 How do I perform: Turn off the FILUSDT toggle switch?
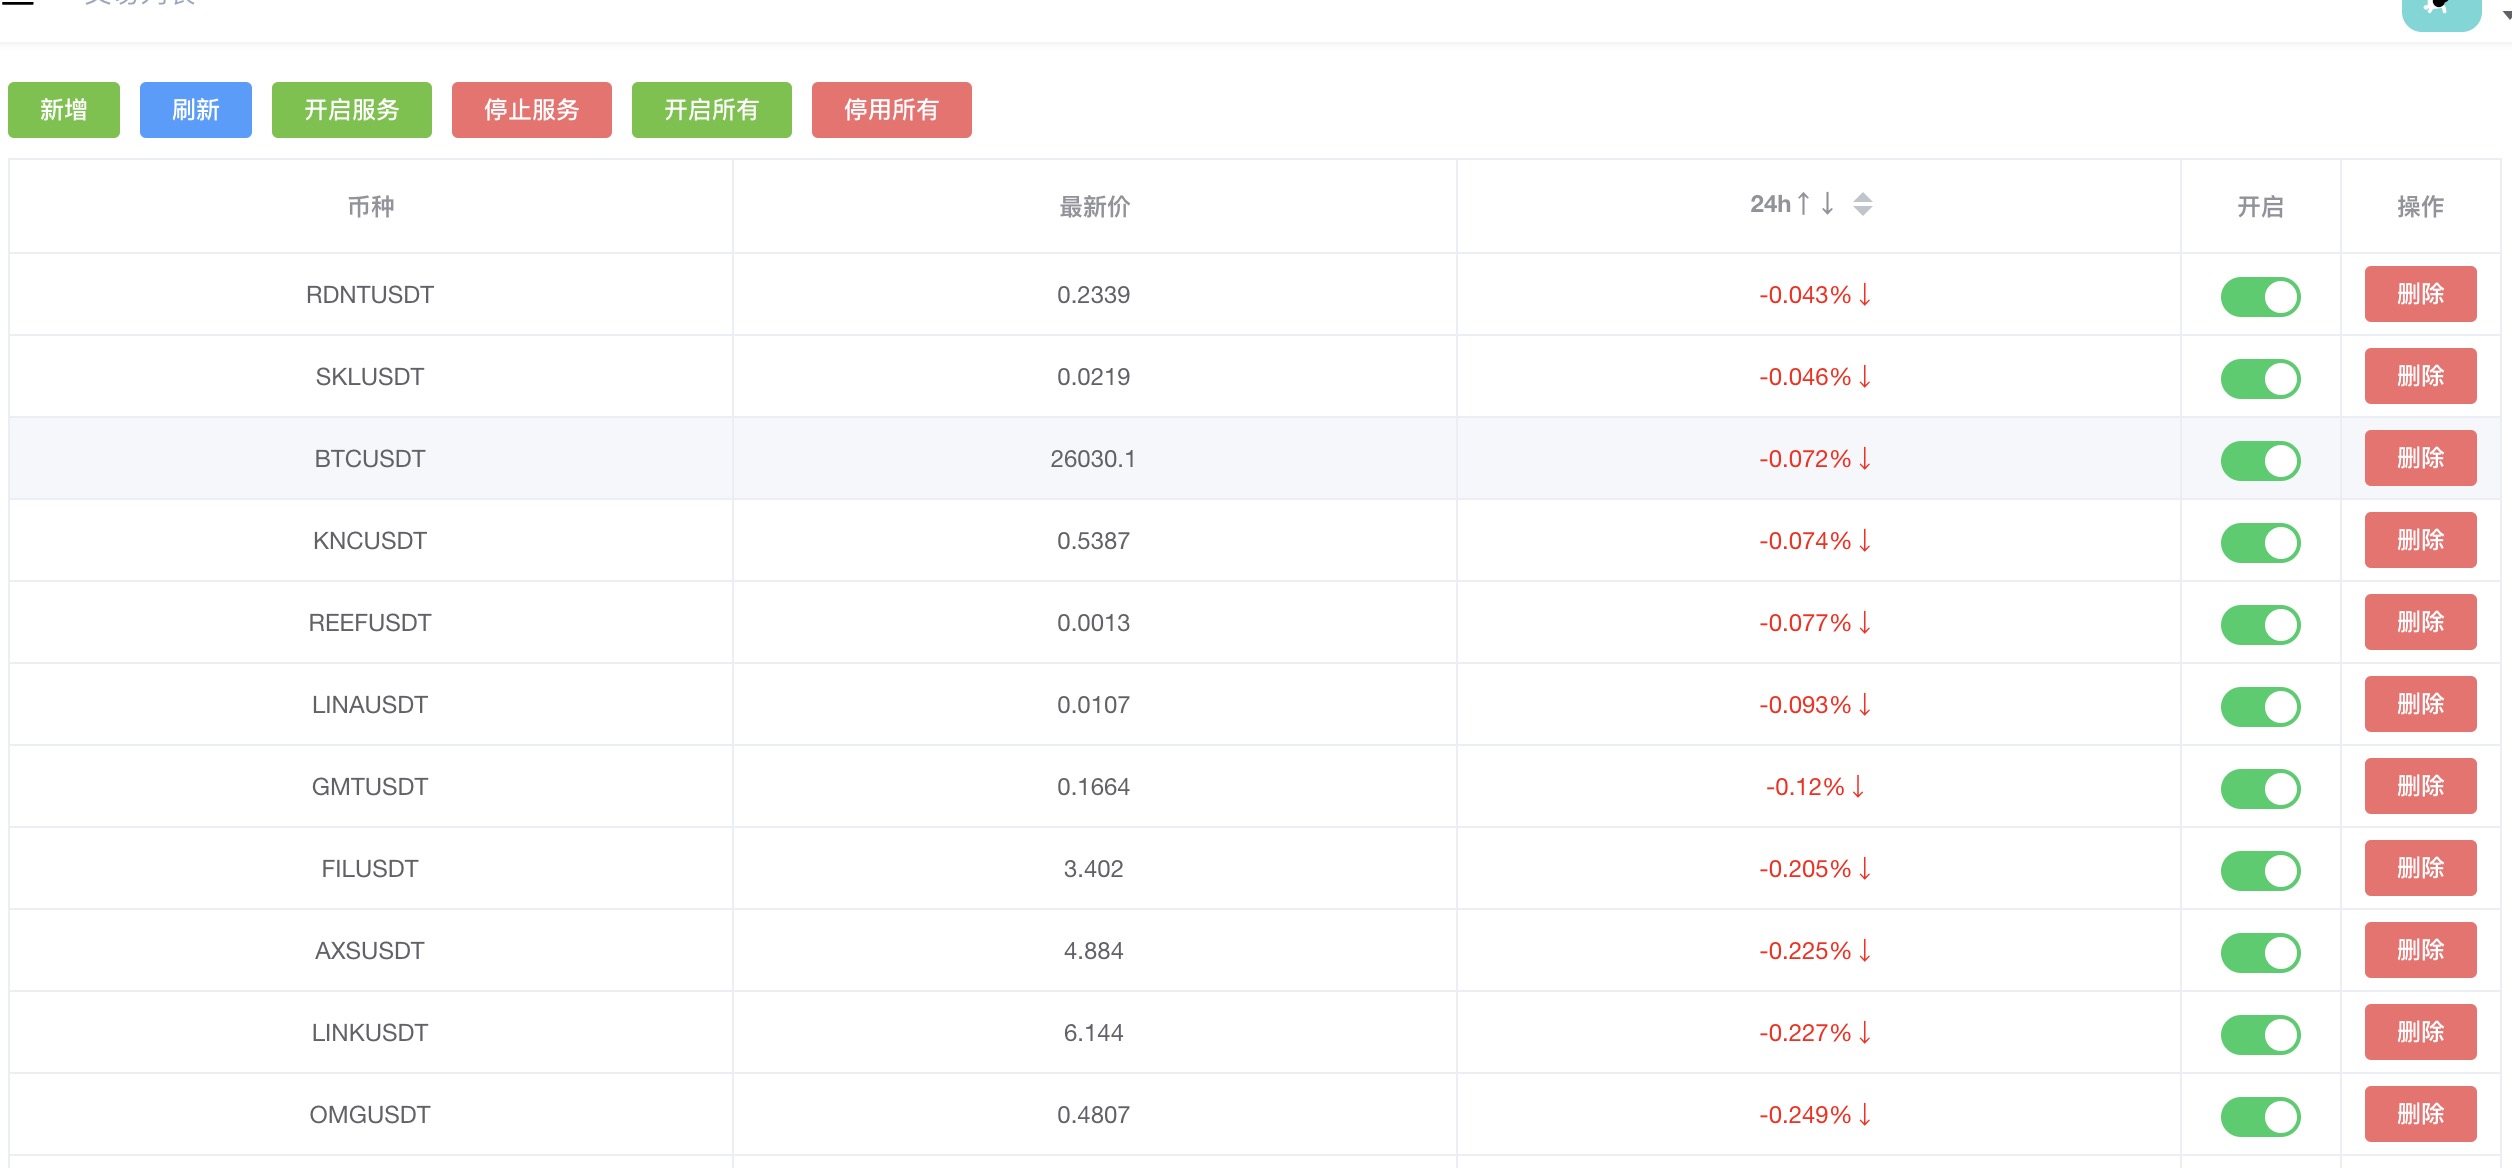click(x=2260, y=870)
